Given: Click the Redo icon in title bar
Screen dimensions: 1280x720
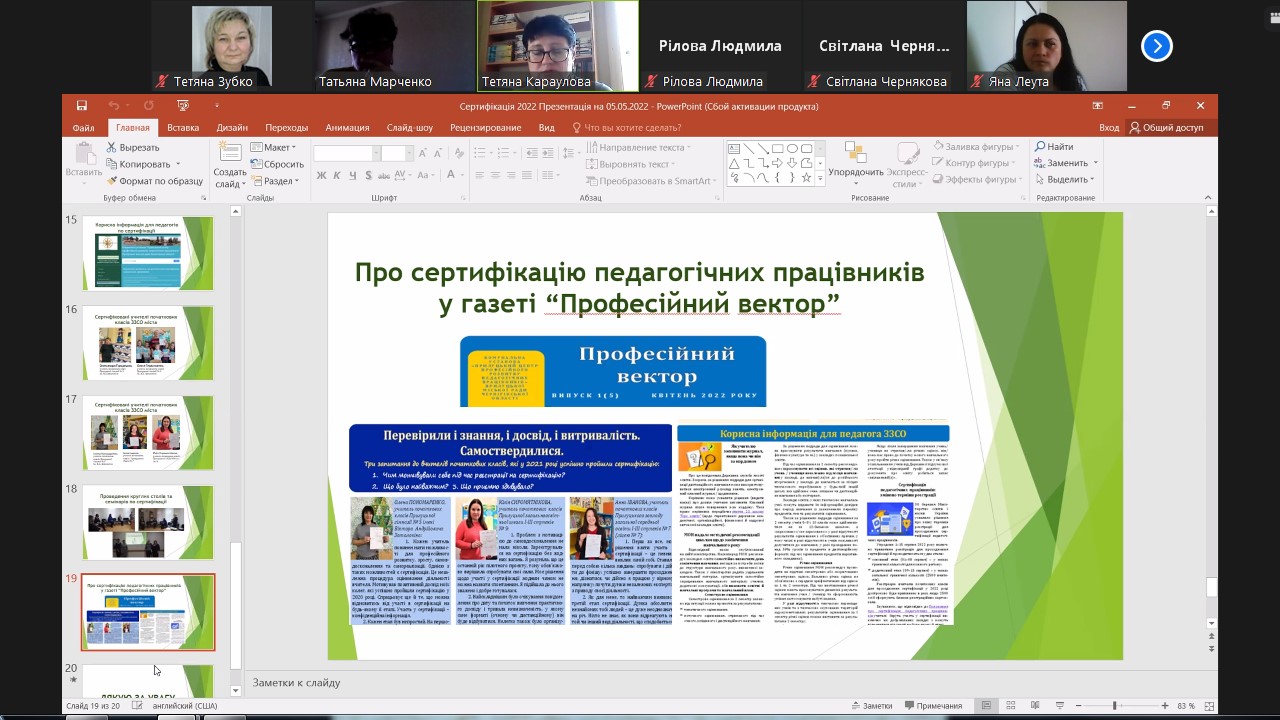Looking at the screenshot, I should tap(148, 105).
